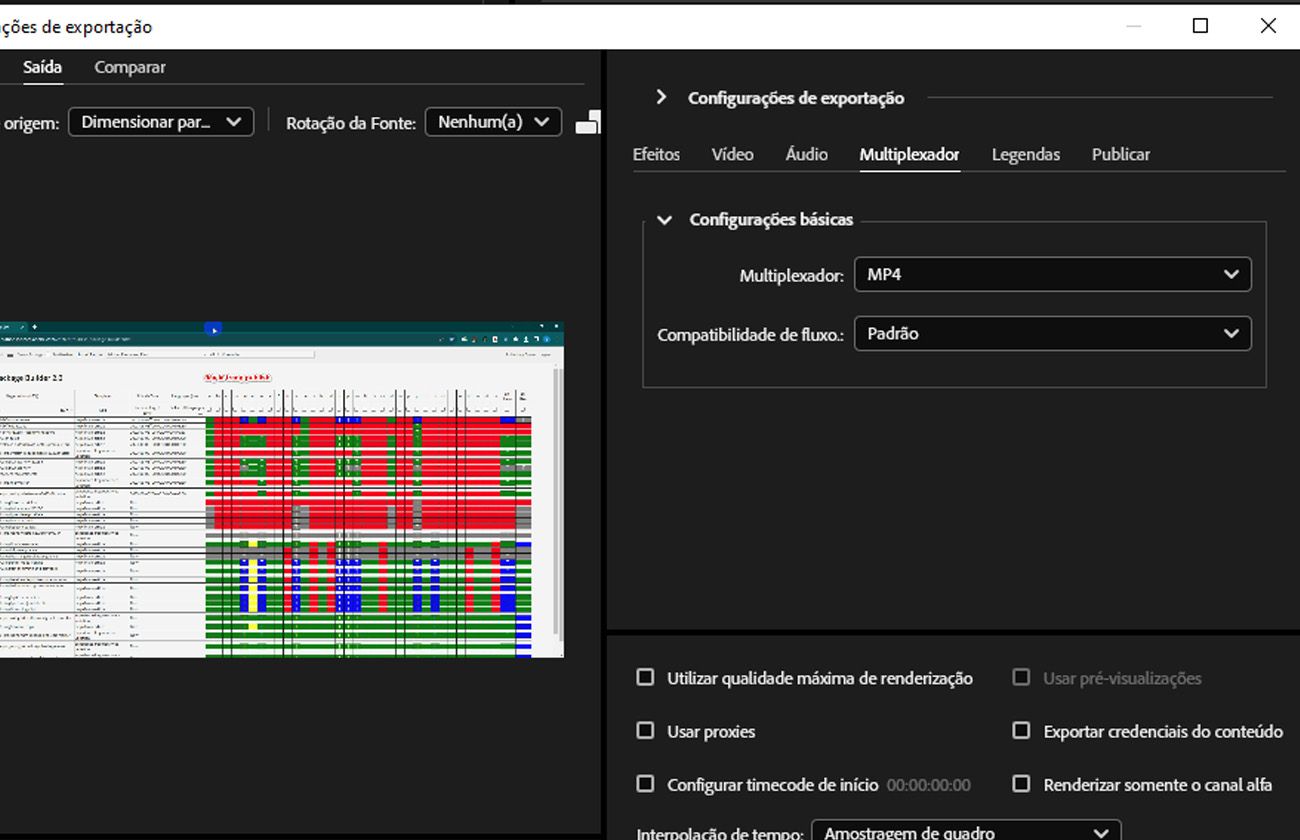Check the Usar proxies option

tap(645, 731)
